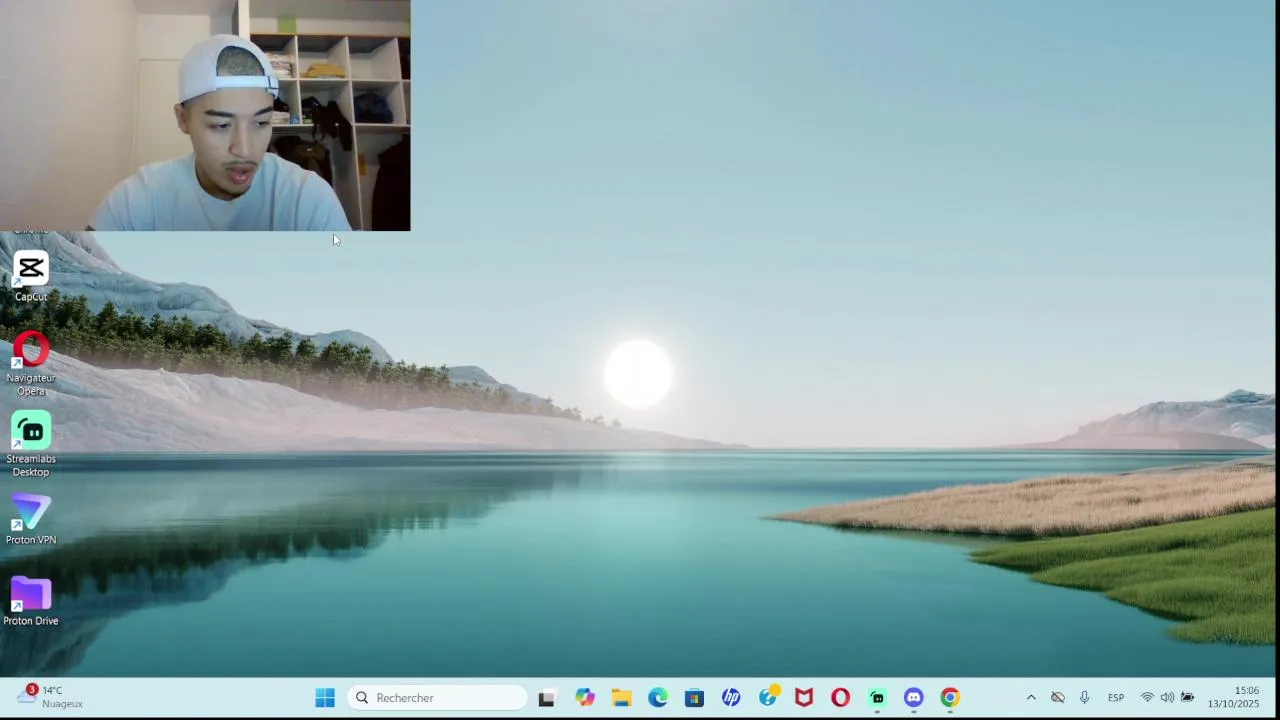Select the Streamlabs Desktop shortcut

point(31,445)
